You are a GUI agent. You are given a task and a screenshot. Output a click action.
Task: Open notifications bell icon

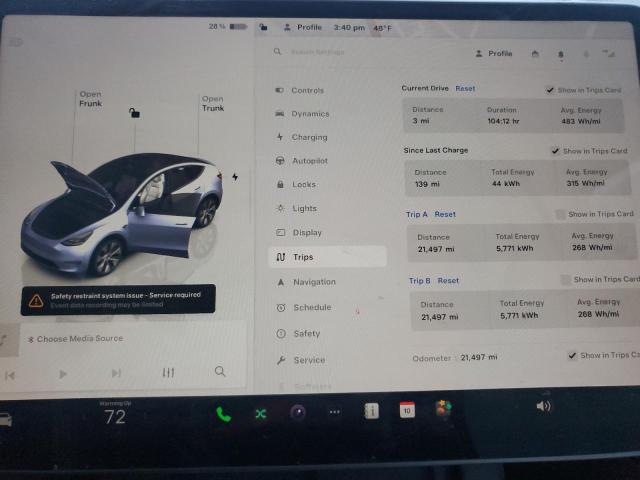[x=561, y=54]
